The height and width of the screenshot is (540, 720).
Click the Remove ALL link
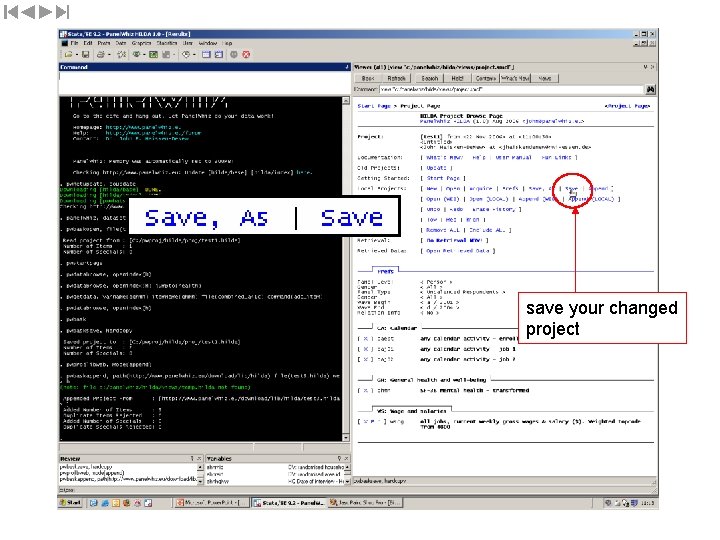[443, 230]
